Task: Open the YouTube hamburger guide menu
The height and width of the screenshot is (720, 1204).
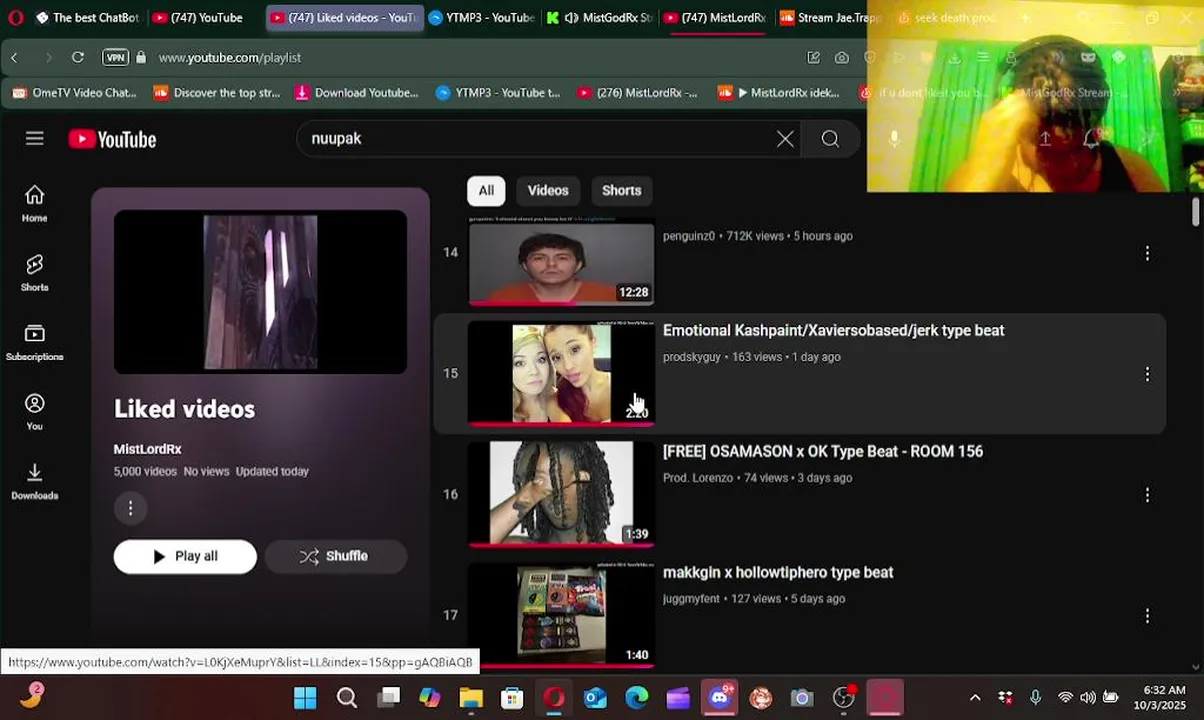Action: 35,139
